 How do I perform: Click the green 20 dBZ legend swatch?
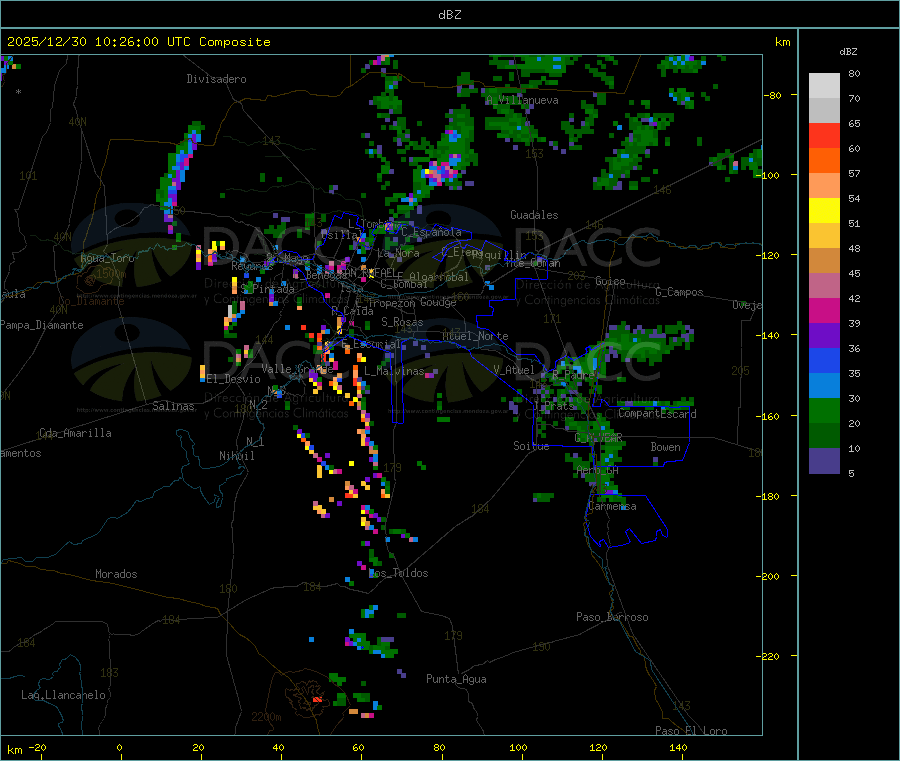pyautogui.click(x=824, y=411)
